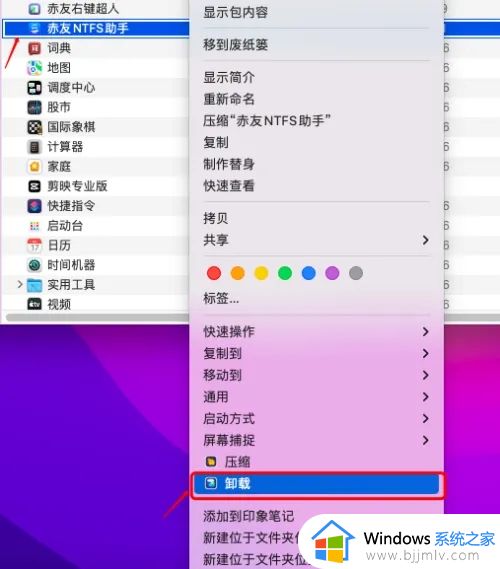Select the 词典 row text
Viewport: 500px width, 569px height.
[59, 48]
